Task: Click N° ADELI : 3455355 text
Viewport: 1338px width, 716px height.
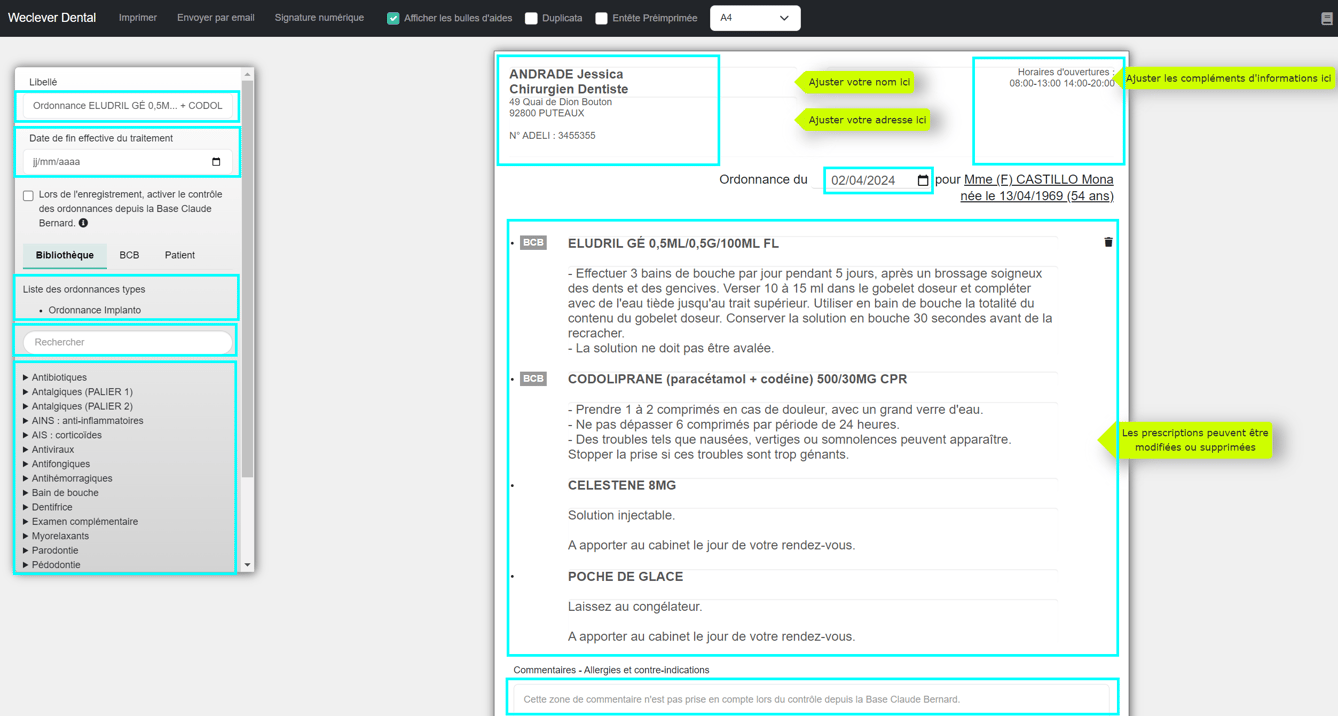Action: (552, 136)
